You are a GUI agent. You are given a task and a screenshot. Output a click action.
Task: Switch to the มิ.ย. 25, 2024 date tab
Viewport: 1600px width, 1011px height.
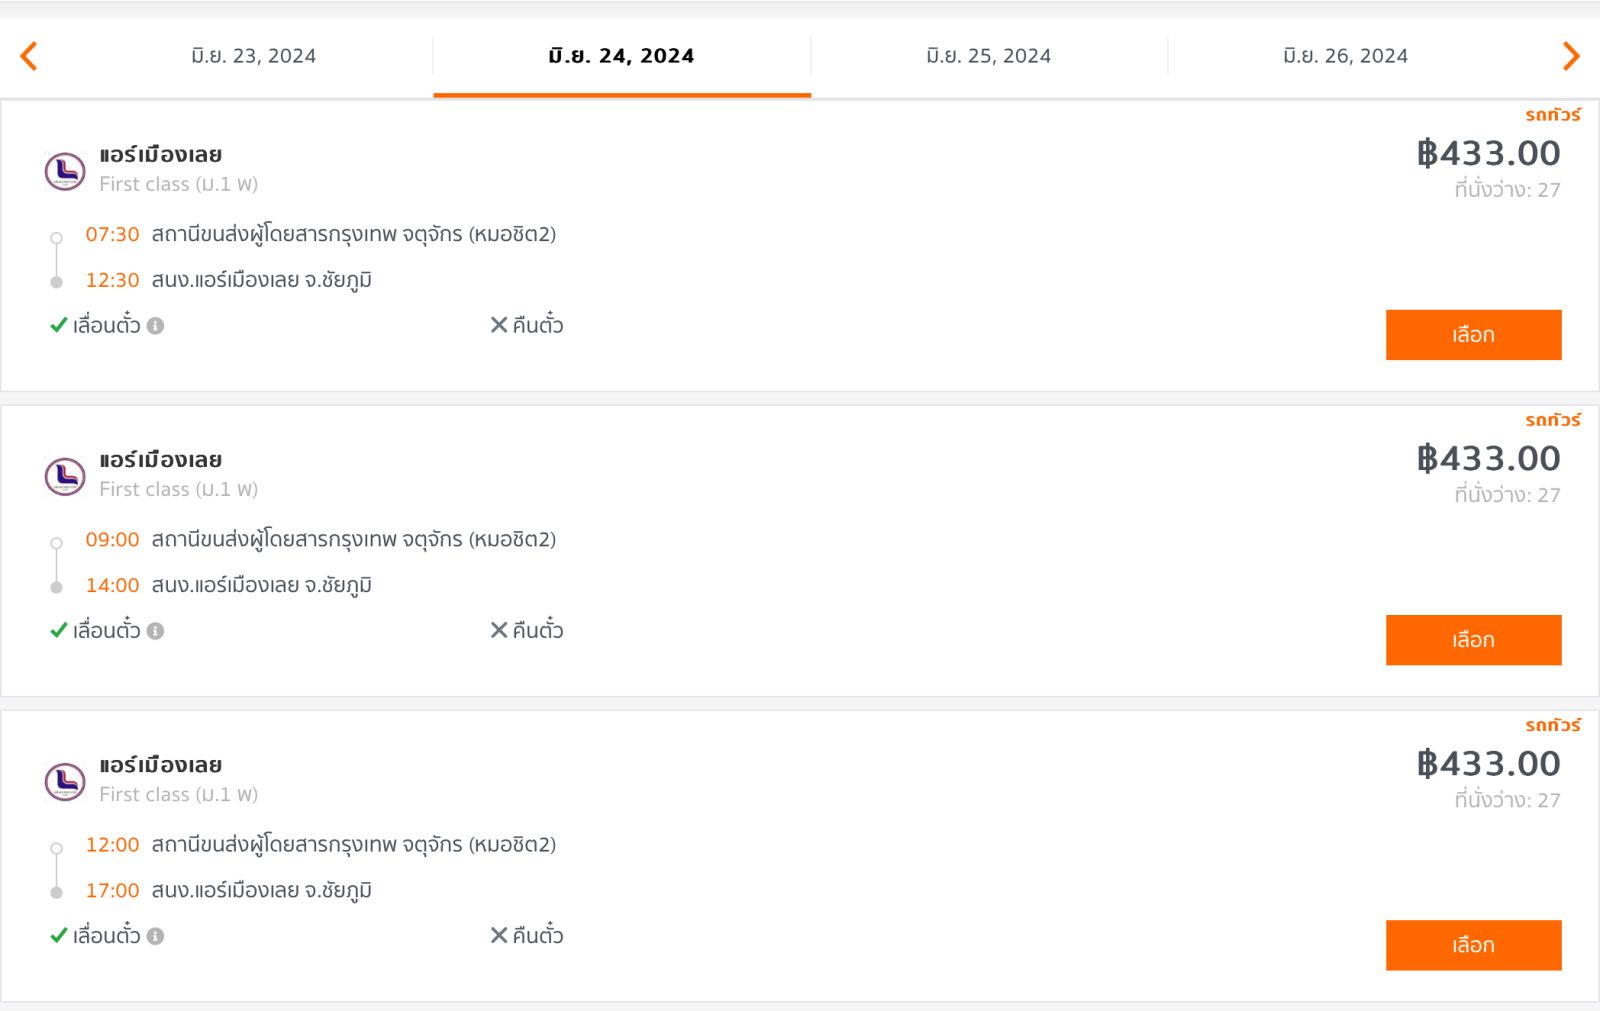point(988,56)
